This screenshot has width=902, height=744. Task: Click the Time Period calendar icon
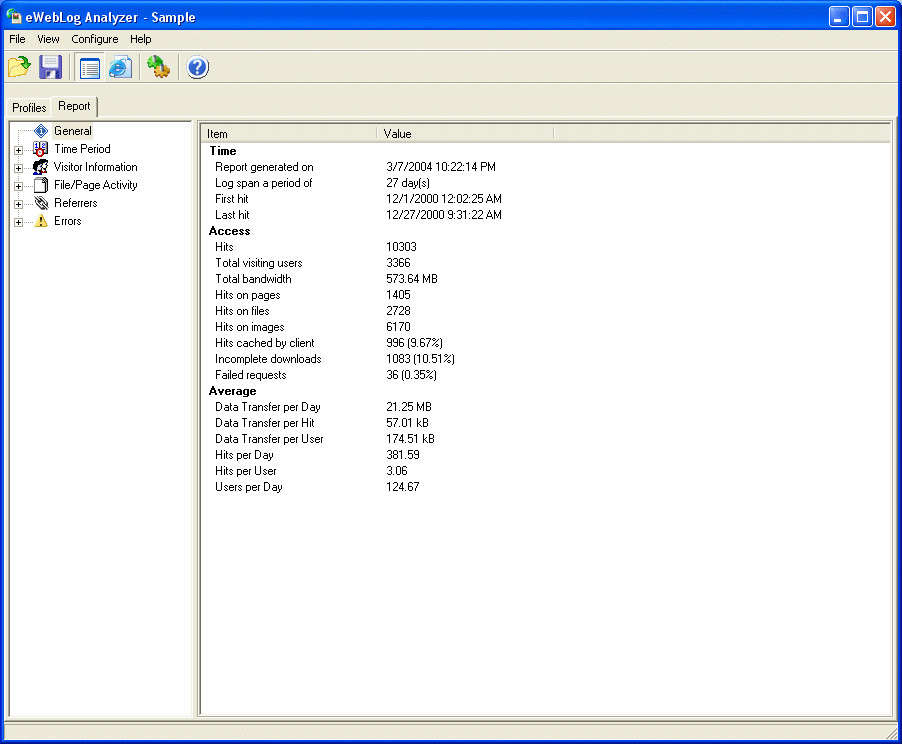[x=41, y=149]
